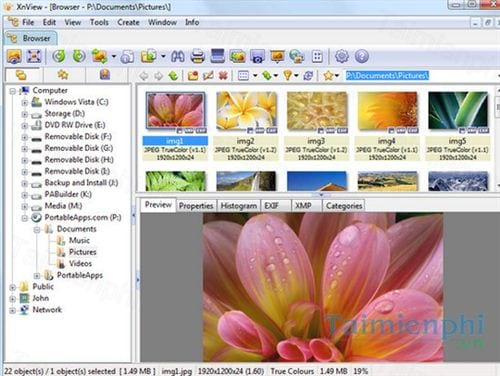This screenshot has height=376, width=500.
Task: Select Backup and Install (J:) drive
Action: click(81, 183)
